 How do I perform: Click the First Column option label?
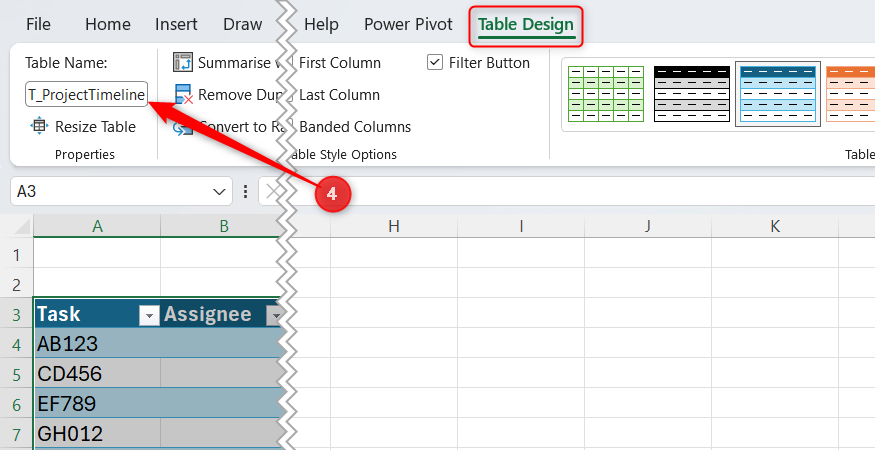click(340, 63)
